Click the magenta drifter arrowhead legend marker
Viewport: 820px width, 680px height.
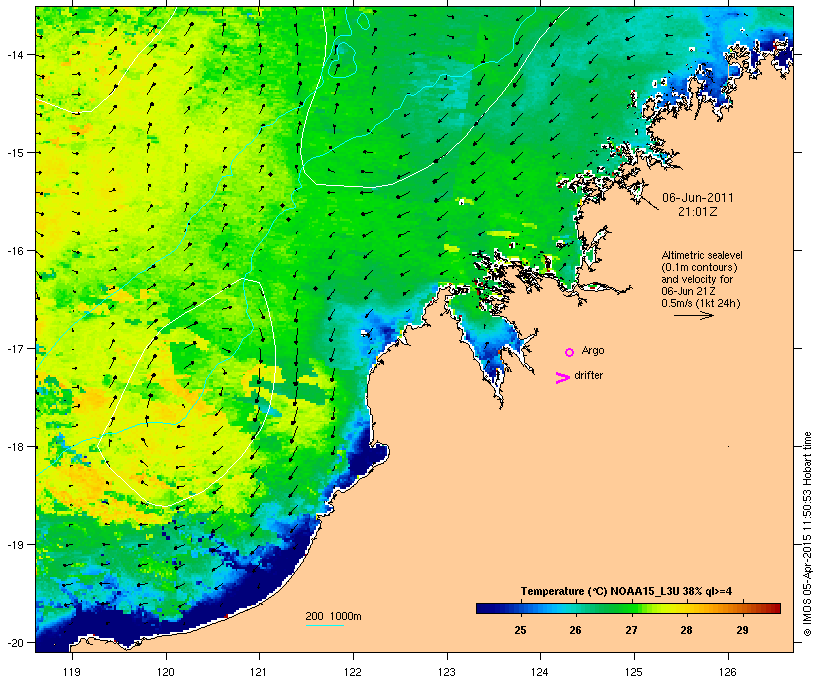coord(562,378)
